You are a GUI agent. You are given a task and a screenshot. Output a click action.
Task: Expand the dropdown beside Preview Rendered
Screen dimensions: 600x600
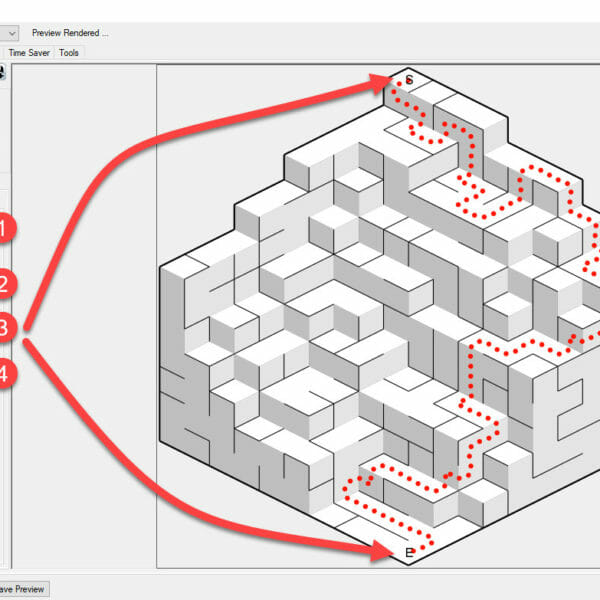tap(11, 34)
